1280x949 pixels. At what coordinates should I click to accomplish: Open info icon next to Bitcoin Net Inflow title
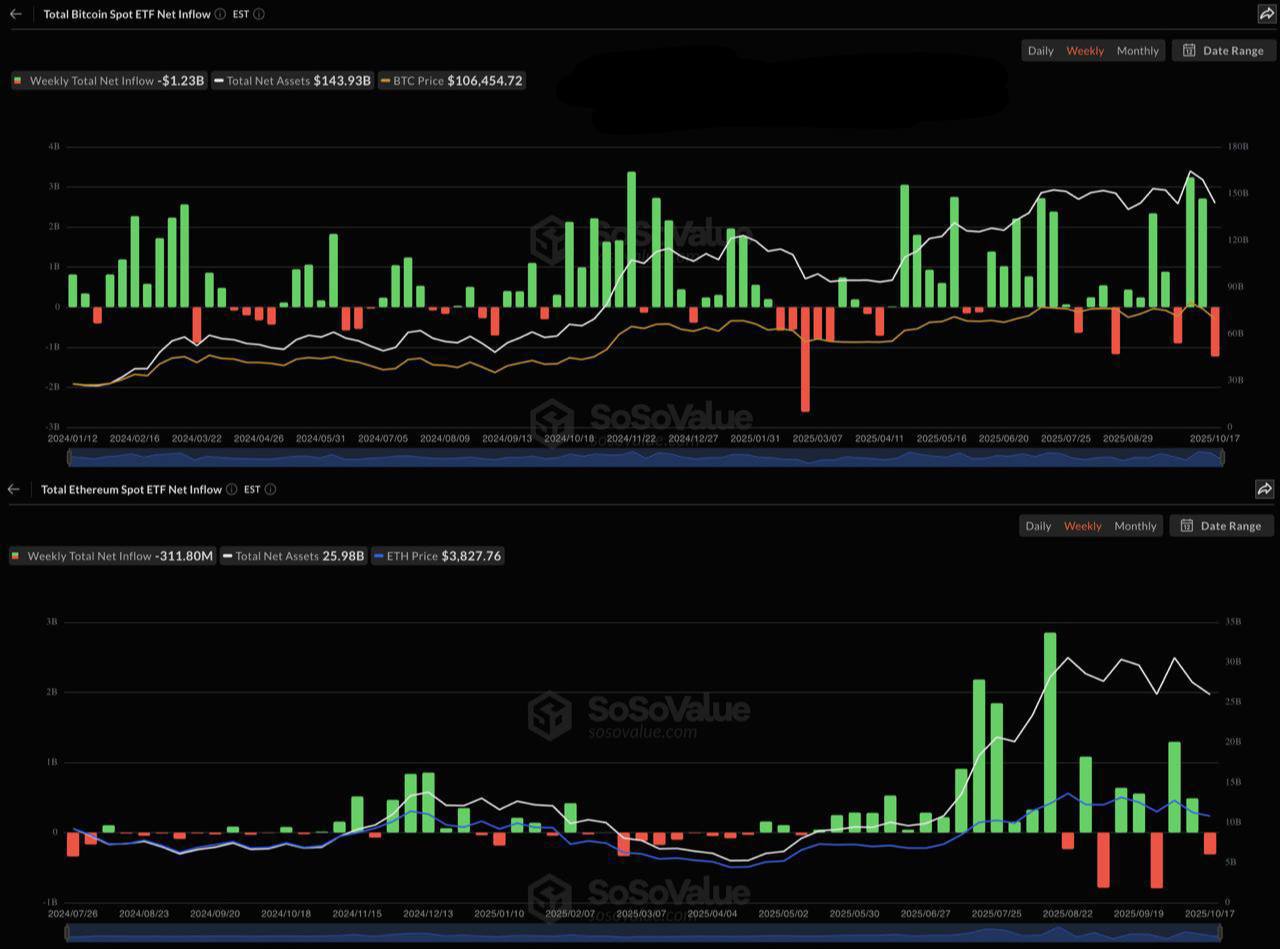(220, 14)
